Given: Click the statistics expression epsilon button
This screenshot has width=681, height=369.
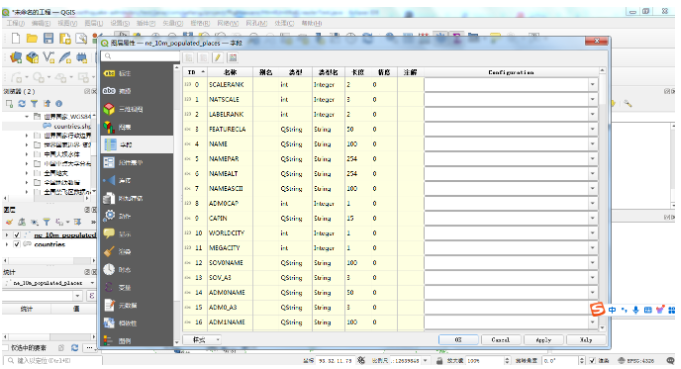Looking at the screenshot, I should [92, 296].
